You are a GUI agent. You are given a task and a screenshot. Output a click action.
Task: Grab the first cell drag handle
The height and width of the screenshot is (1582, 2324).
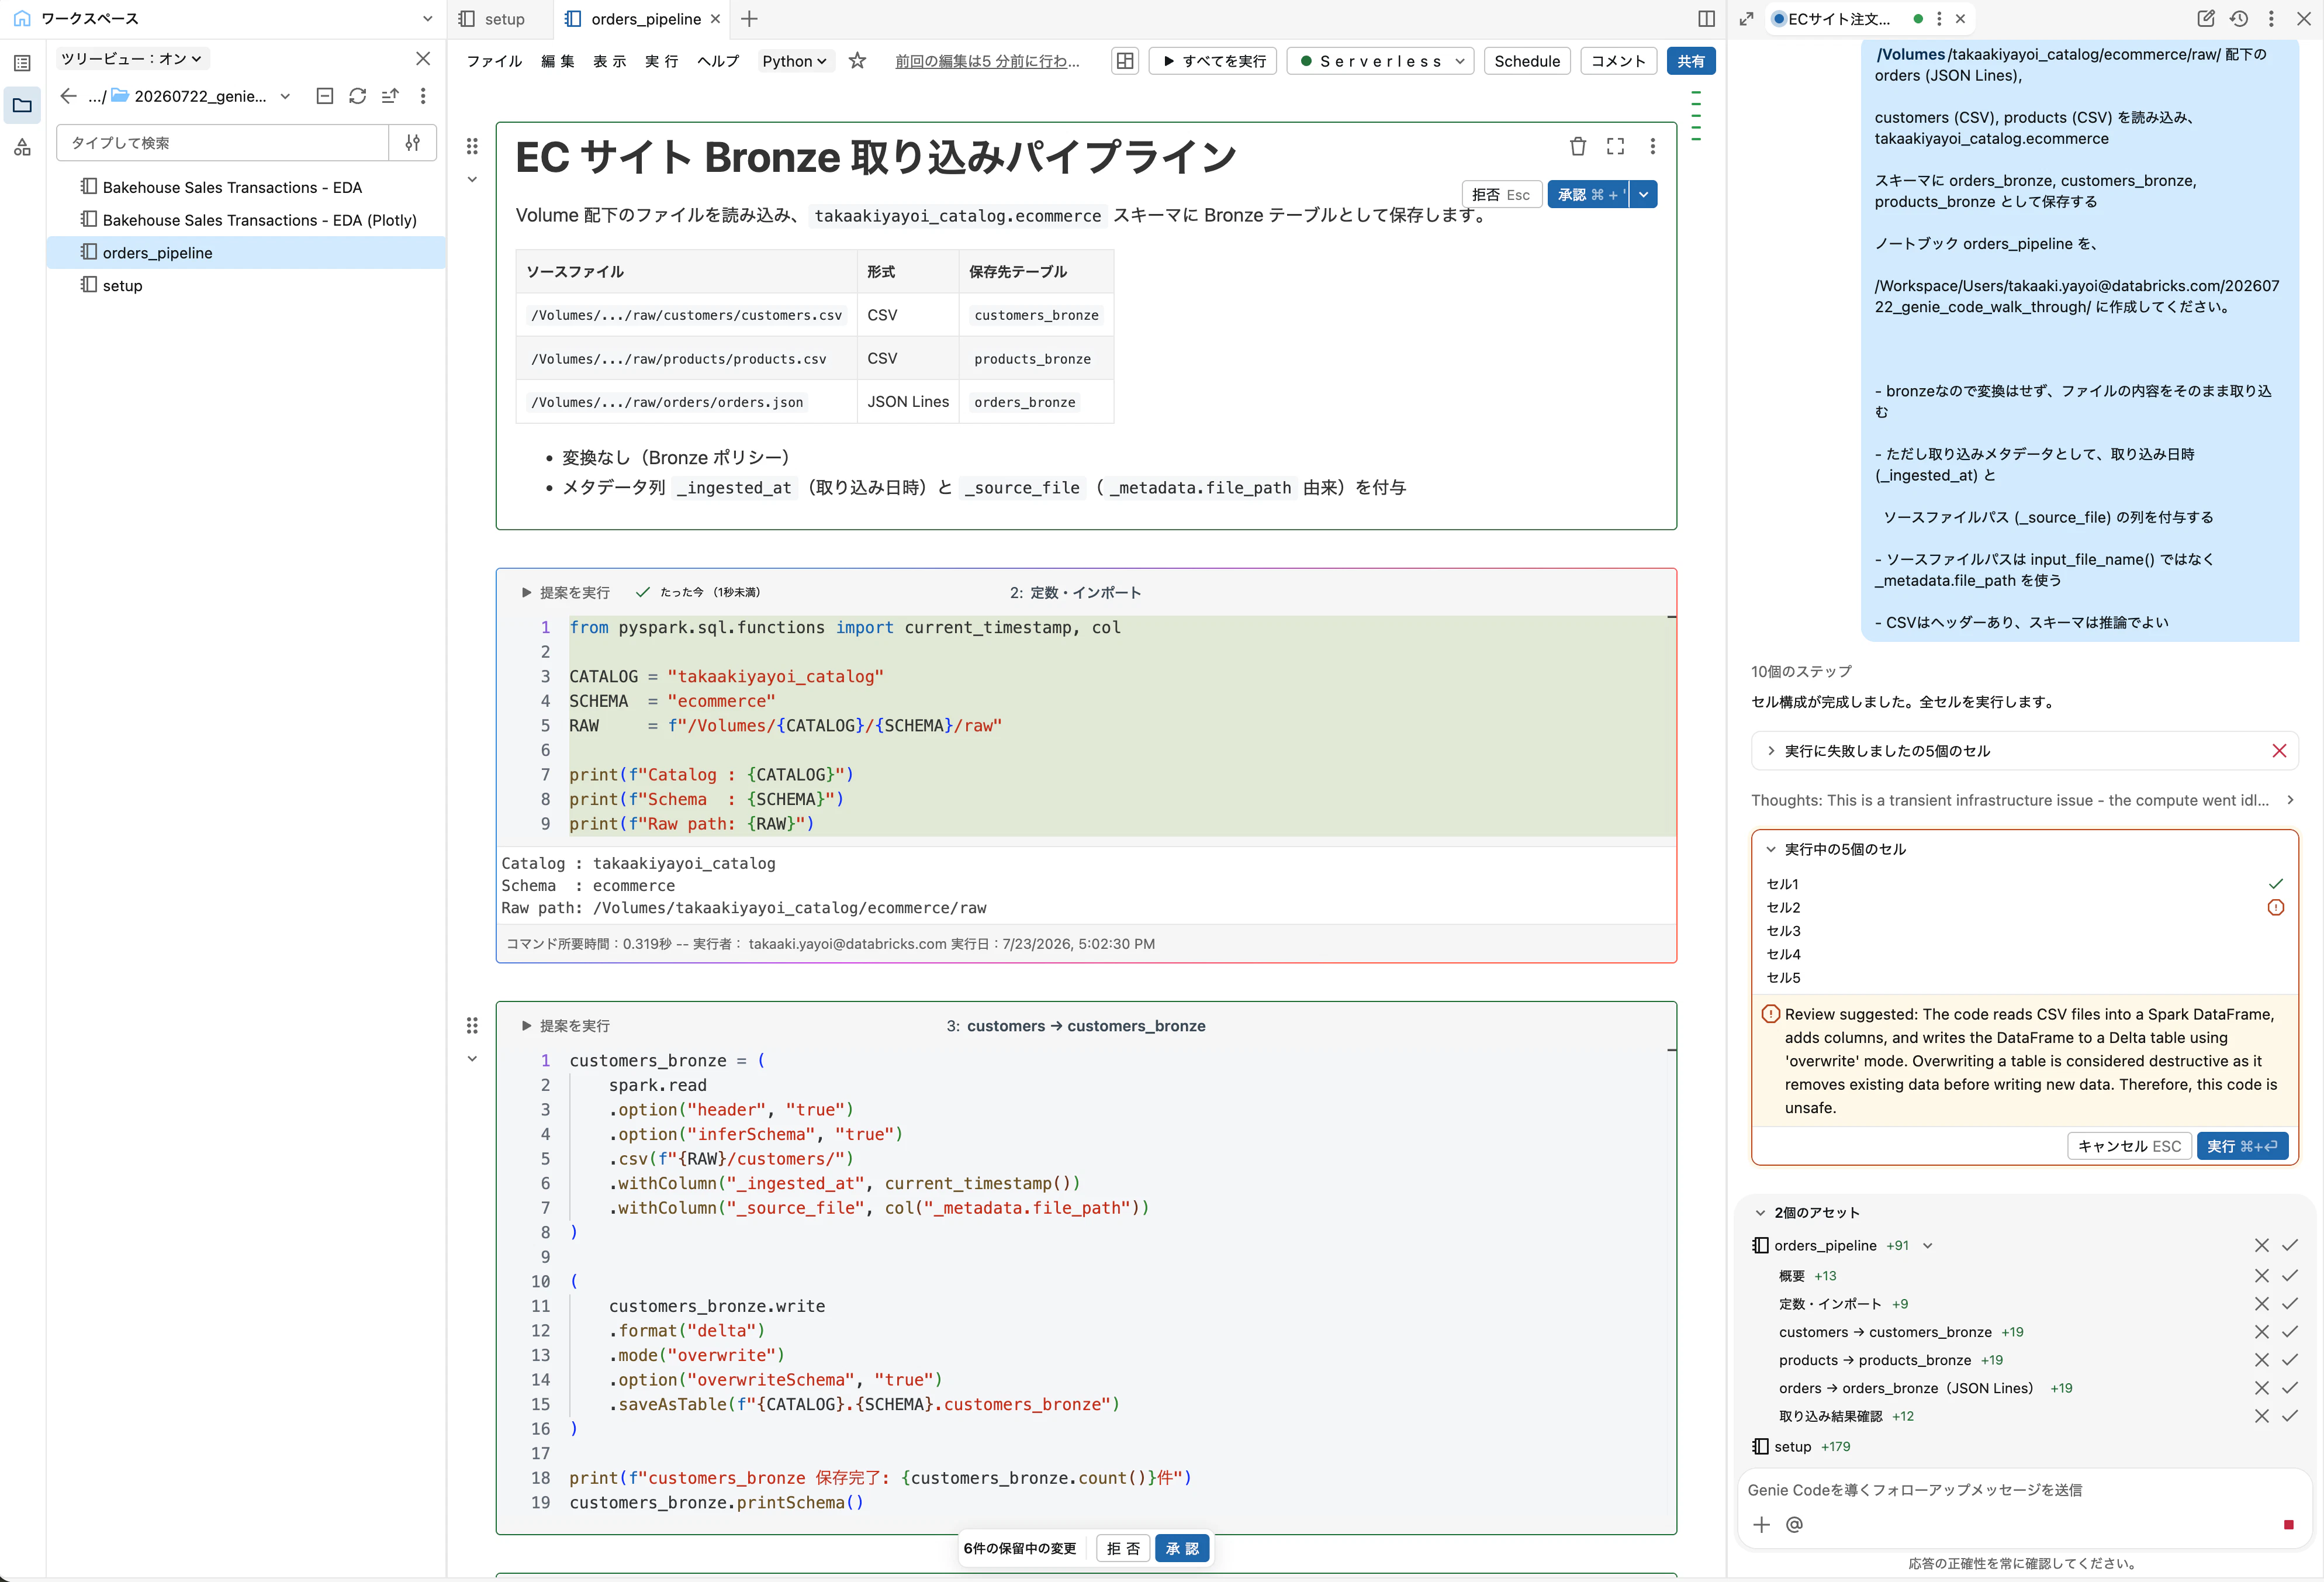point(472,146)
